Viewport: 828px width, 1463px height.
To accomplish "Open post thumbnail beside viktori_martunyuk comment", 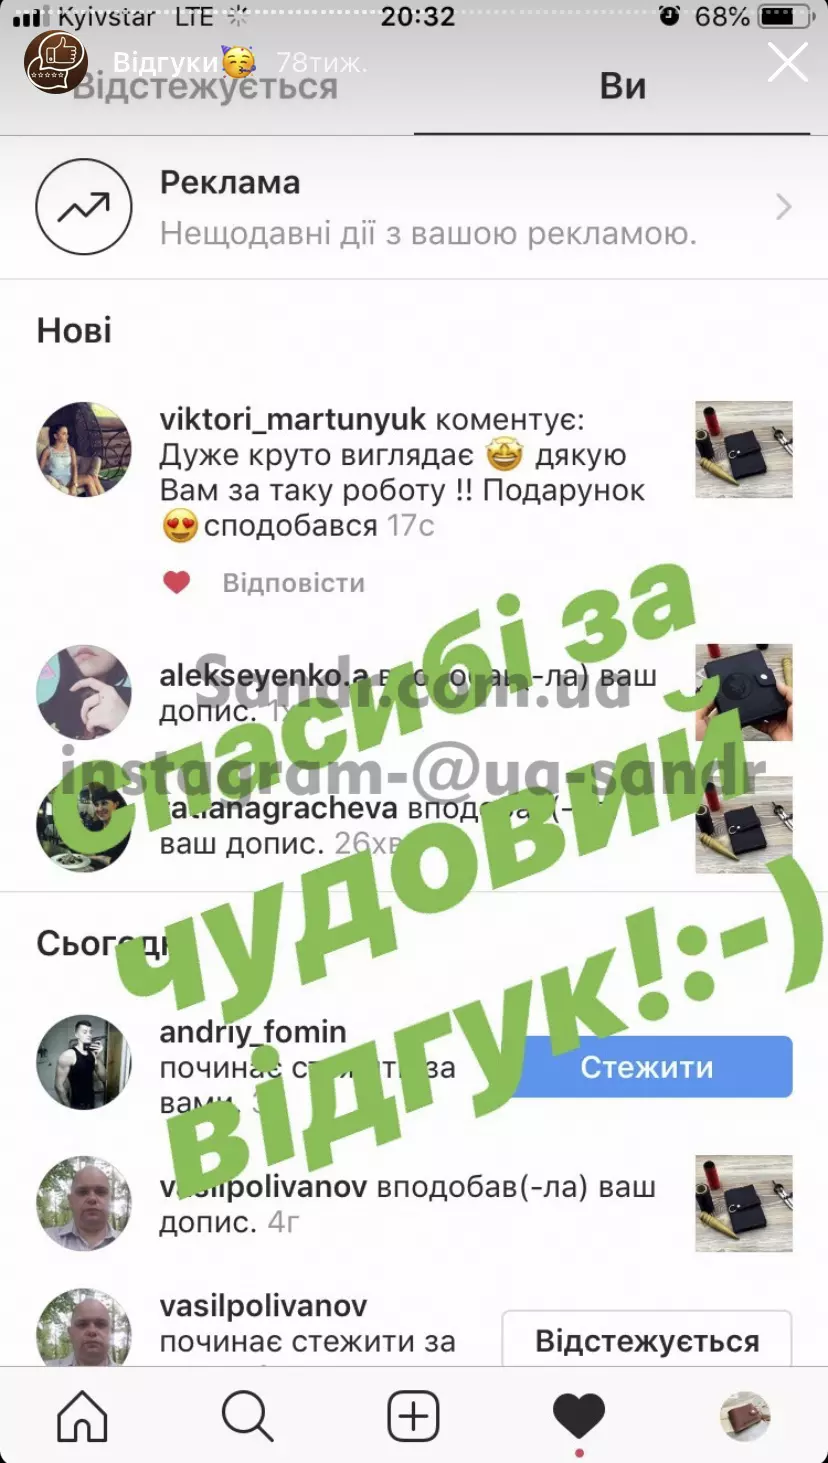I will [744, 450].
